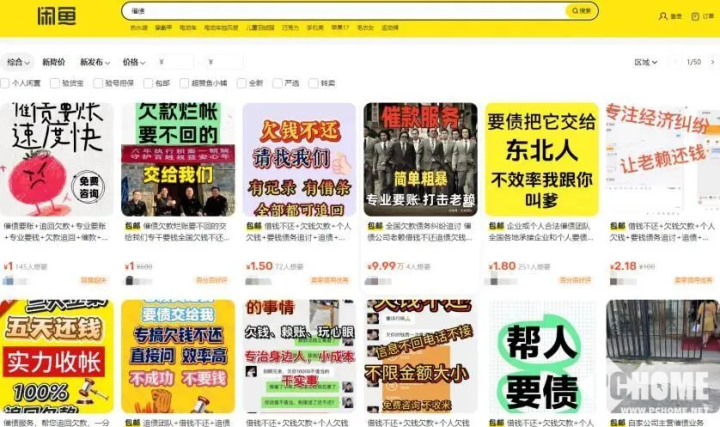Open the 新发布 dropdown
The image size is (720, 427).
94,62
